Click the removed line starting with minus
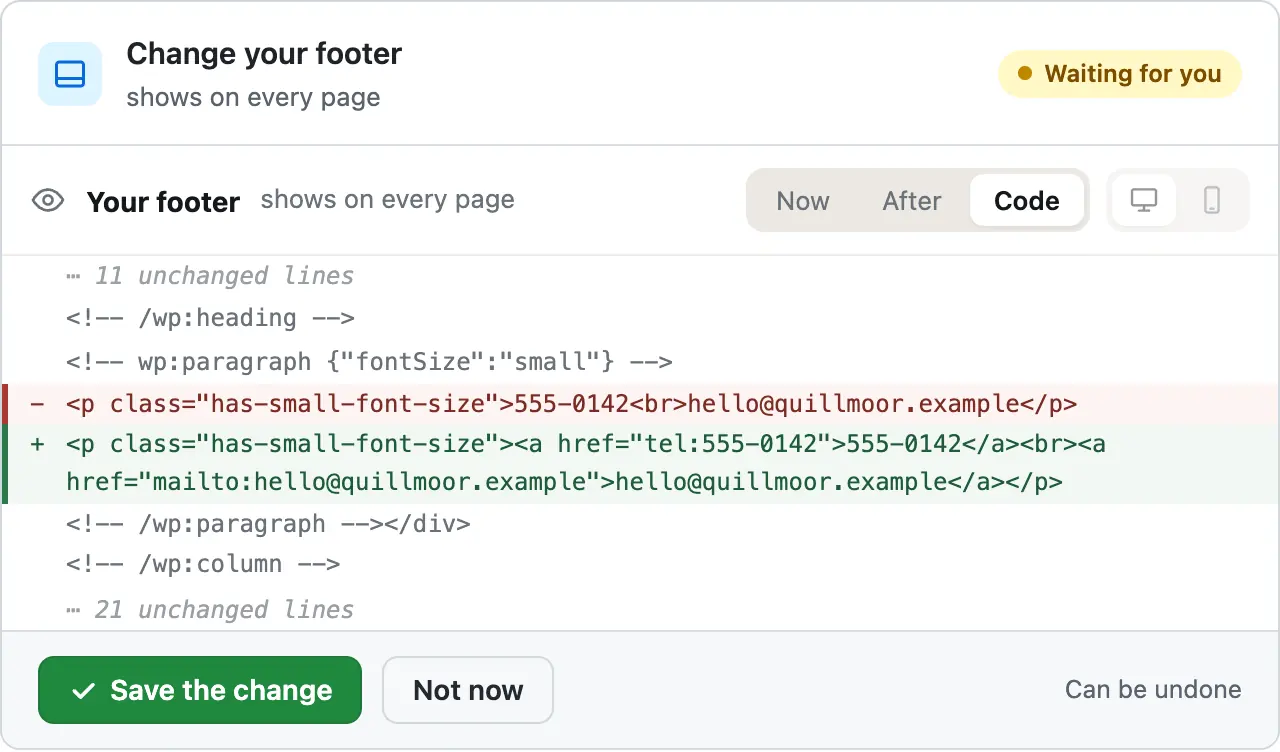 [640, 404]
